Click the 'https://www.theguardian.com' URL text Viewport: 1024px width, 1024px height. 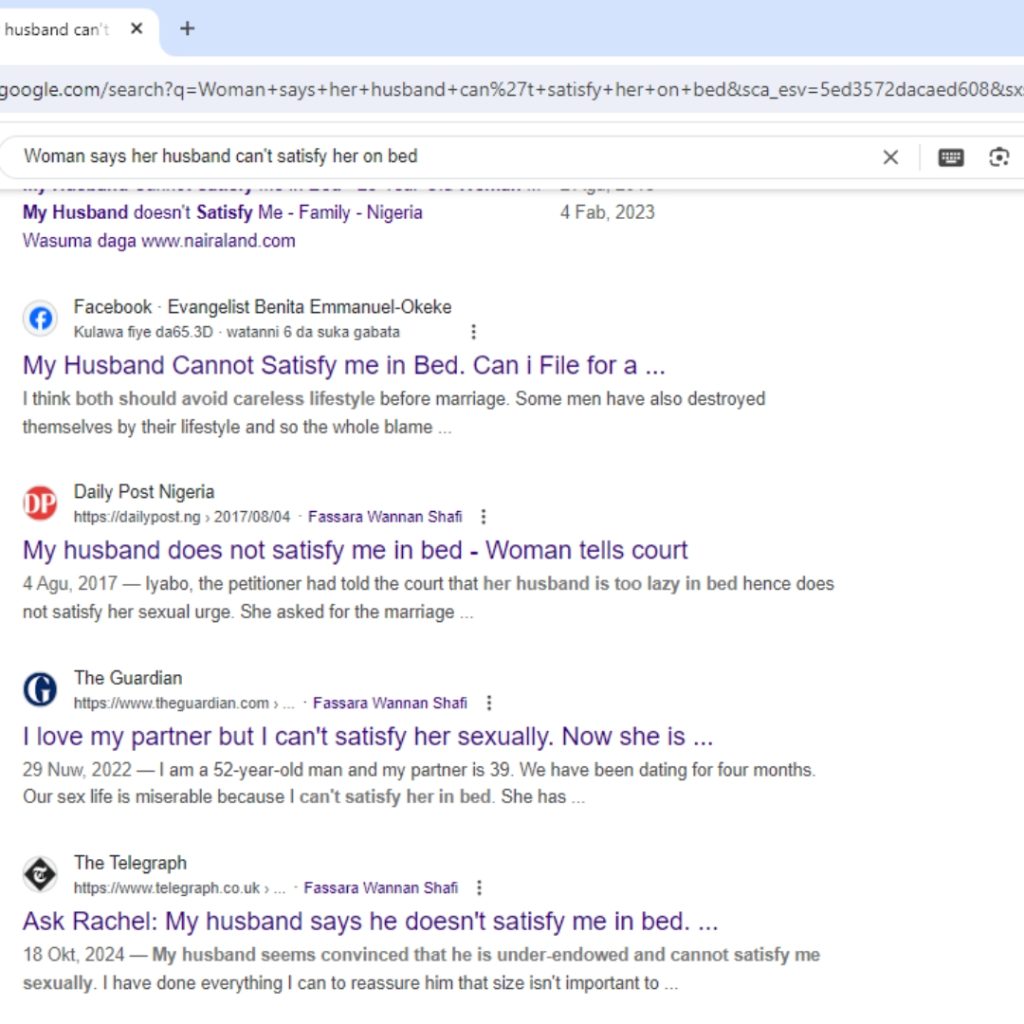click(x=171, y=703)
